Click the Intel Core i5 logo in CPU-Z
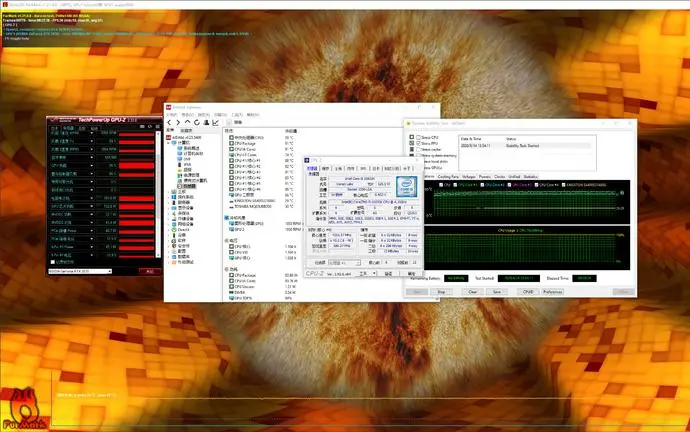This screenshot has height=432, width=690. click(x=406, y=186)
